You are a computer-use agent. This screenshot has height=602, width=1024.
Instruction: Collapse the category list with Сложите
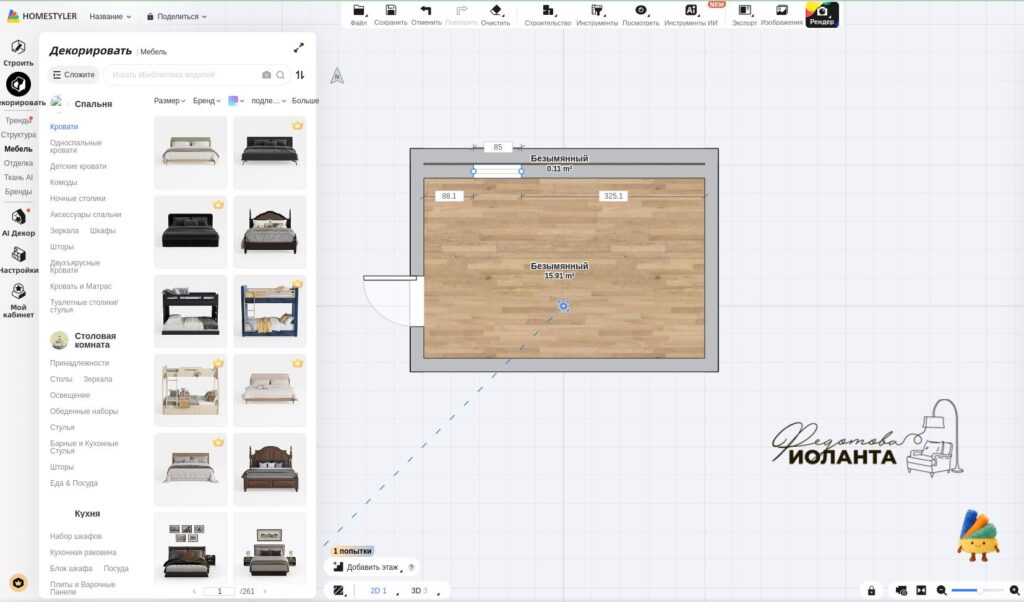tap(73, 75)
